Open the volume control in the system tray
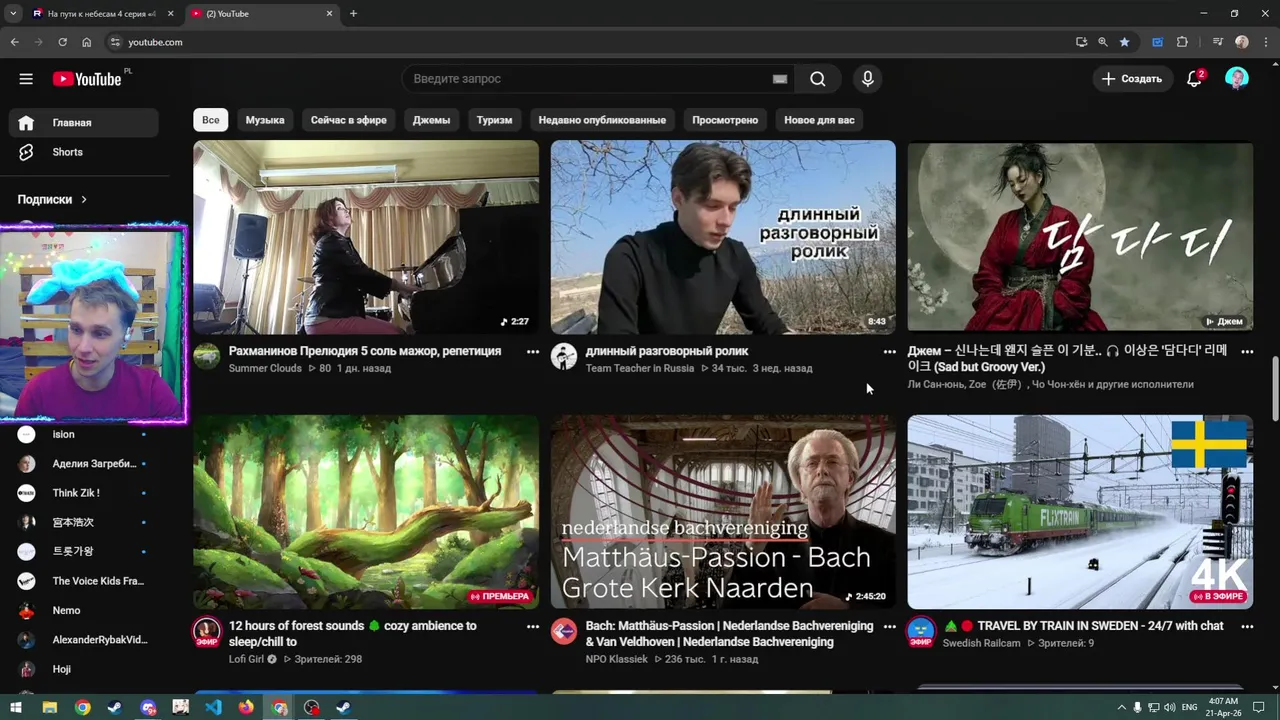Image resolution: width=1280 pixels, height=720 pixels. (1169, 708)
